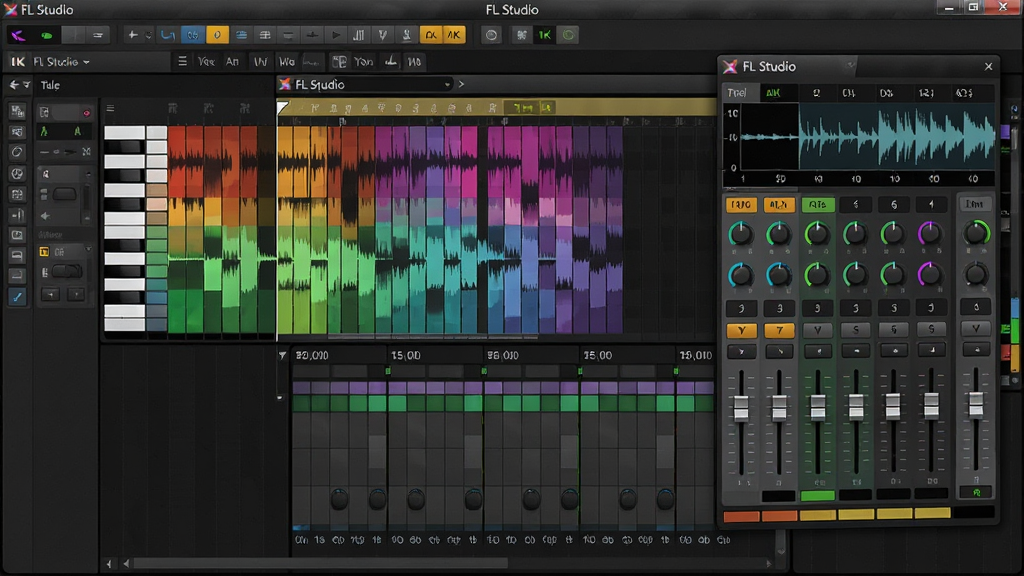Select the blue brush tool in left sidebar

[18, 297]
